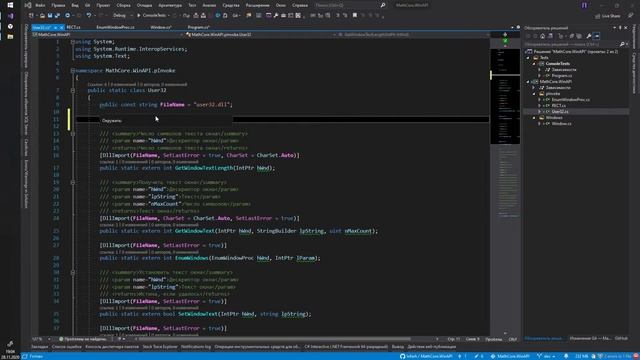Viewport: 640px width, 360px height.
Task: Open the Правка menu
Action: [x=58, y=5]
